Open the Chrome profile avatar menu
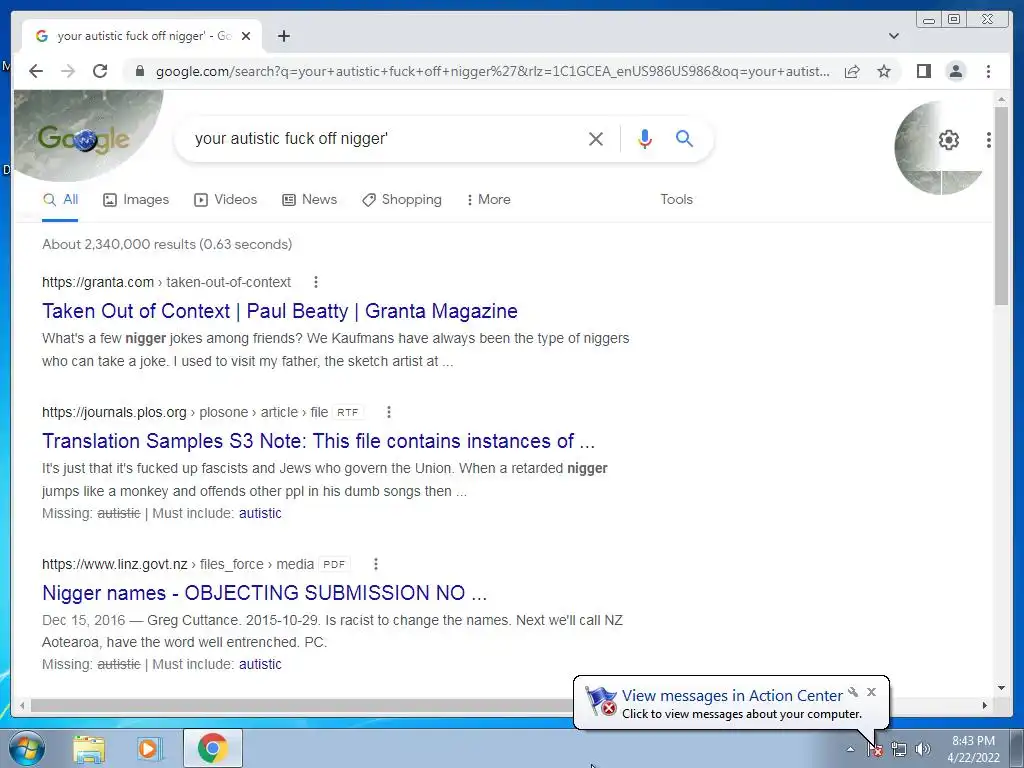This screenshot has width=1024, height=768. pos(955,71)
